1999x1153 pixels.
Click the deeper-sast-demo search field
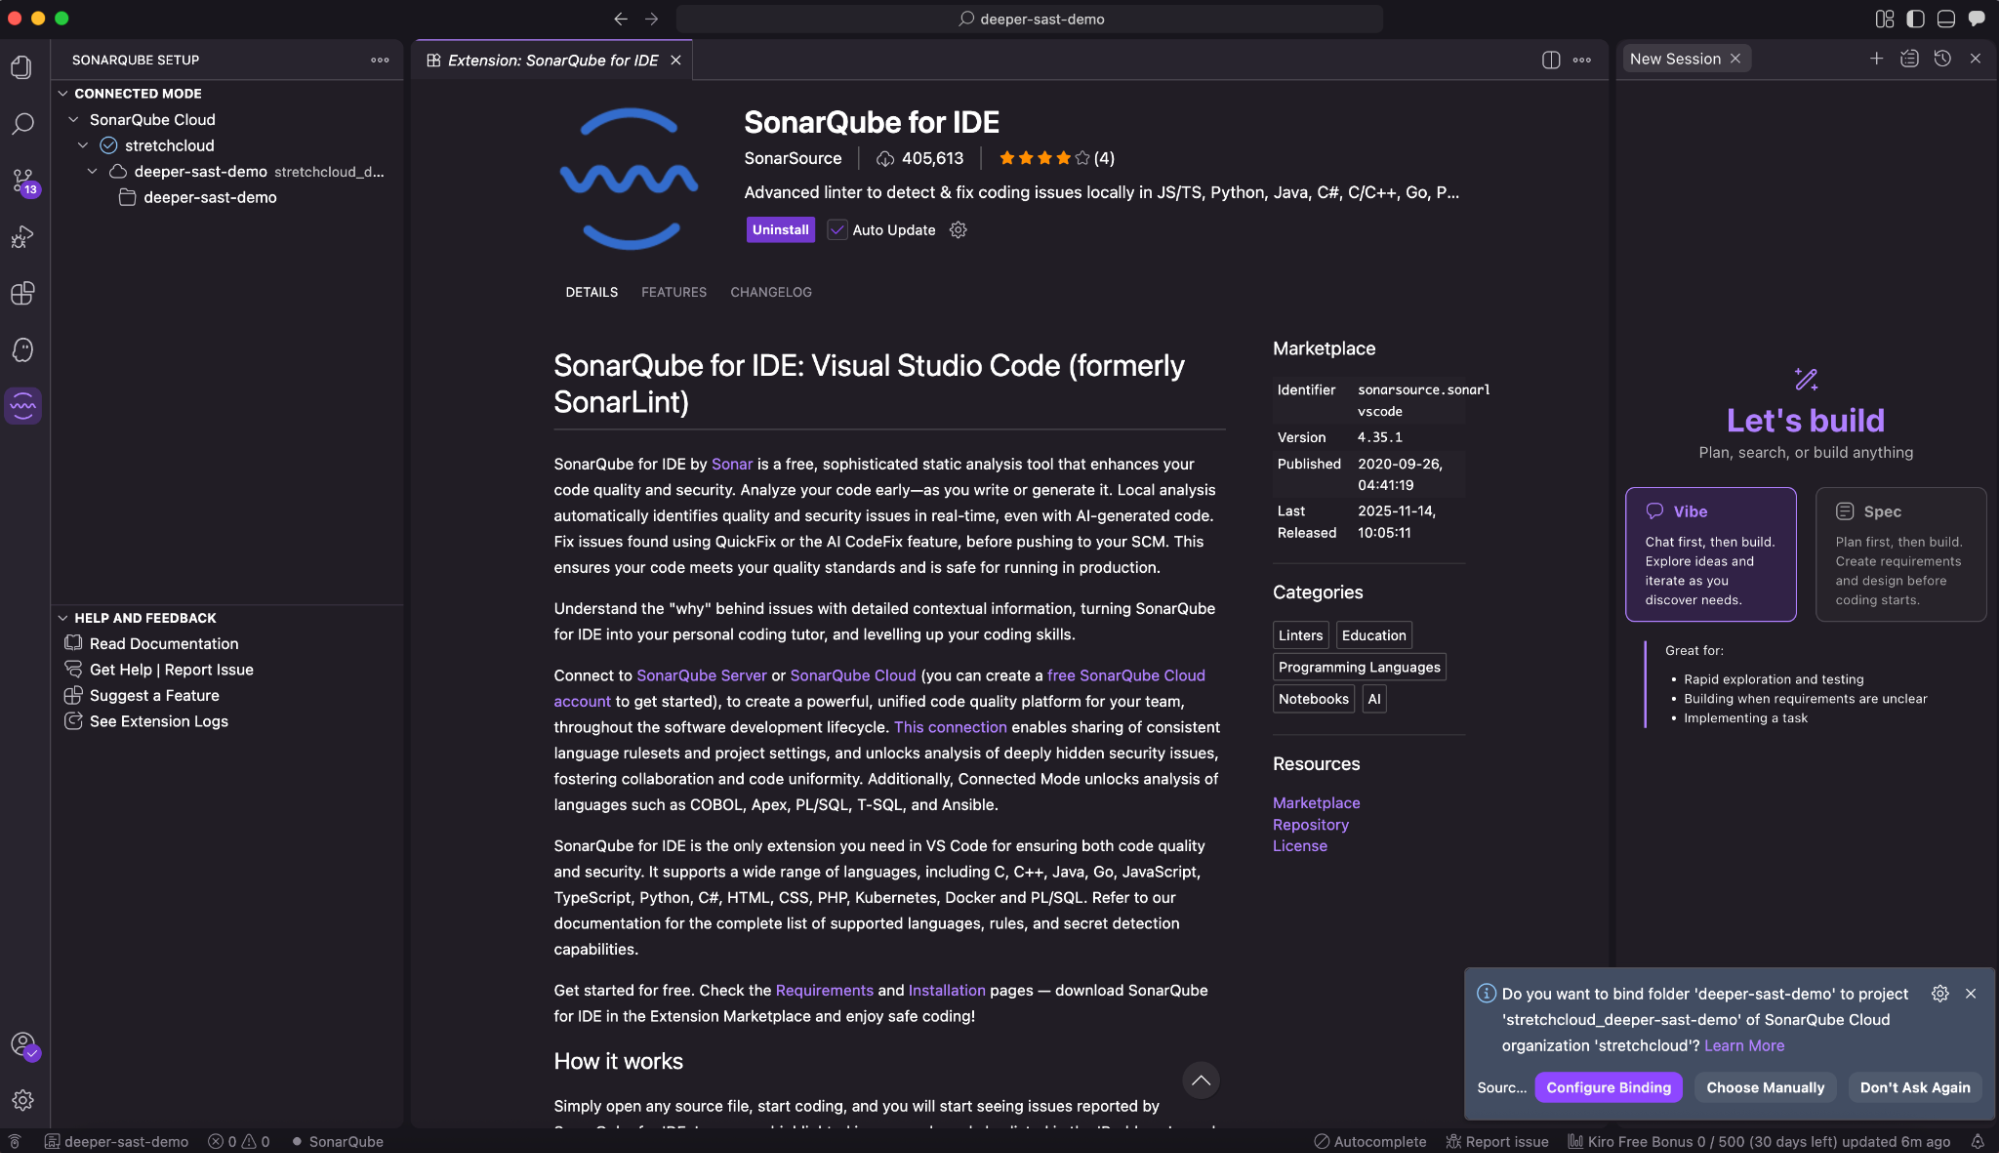point(1030,19)
